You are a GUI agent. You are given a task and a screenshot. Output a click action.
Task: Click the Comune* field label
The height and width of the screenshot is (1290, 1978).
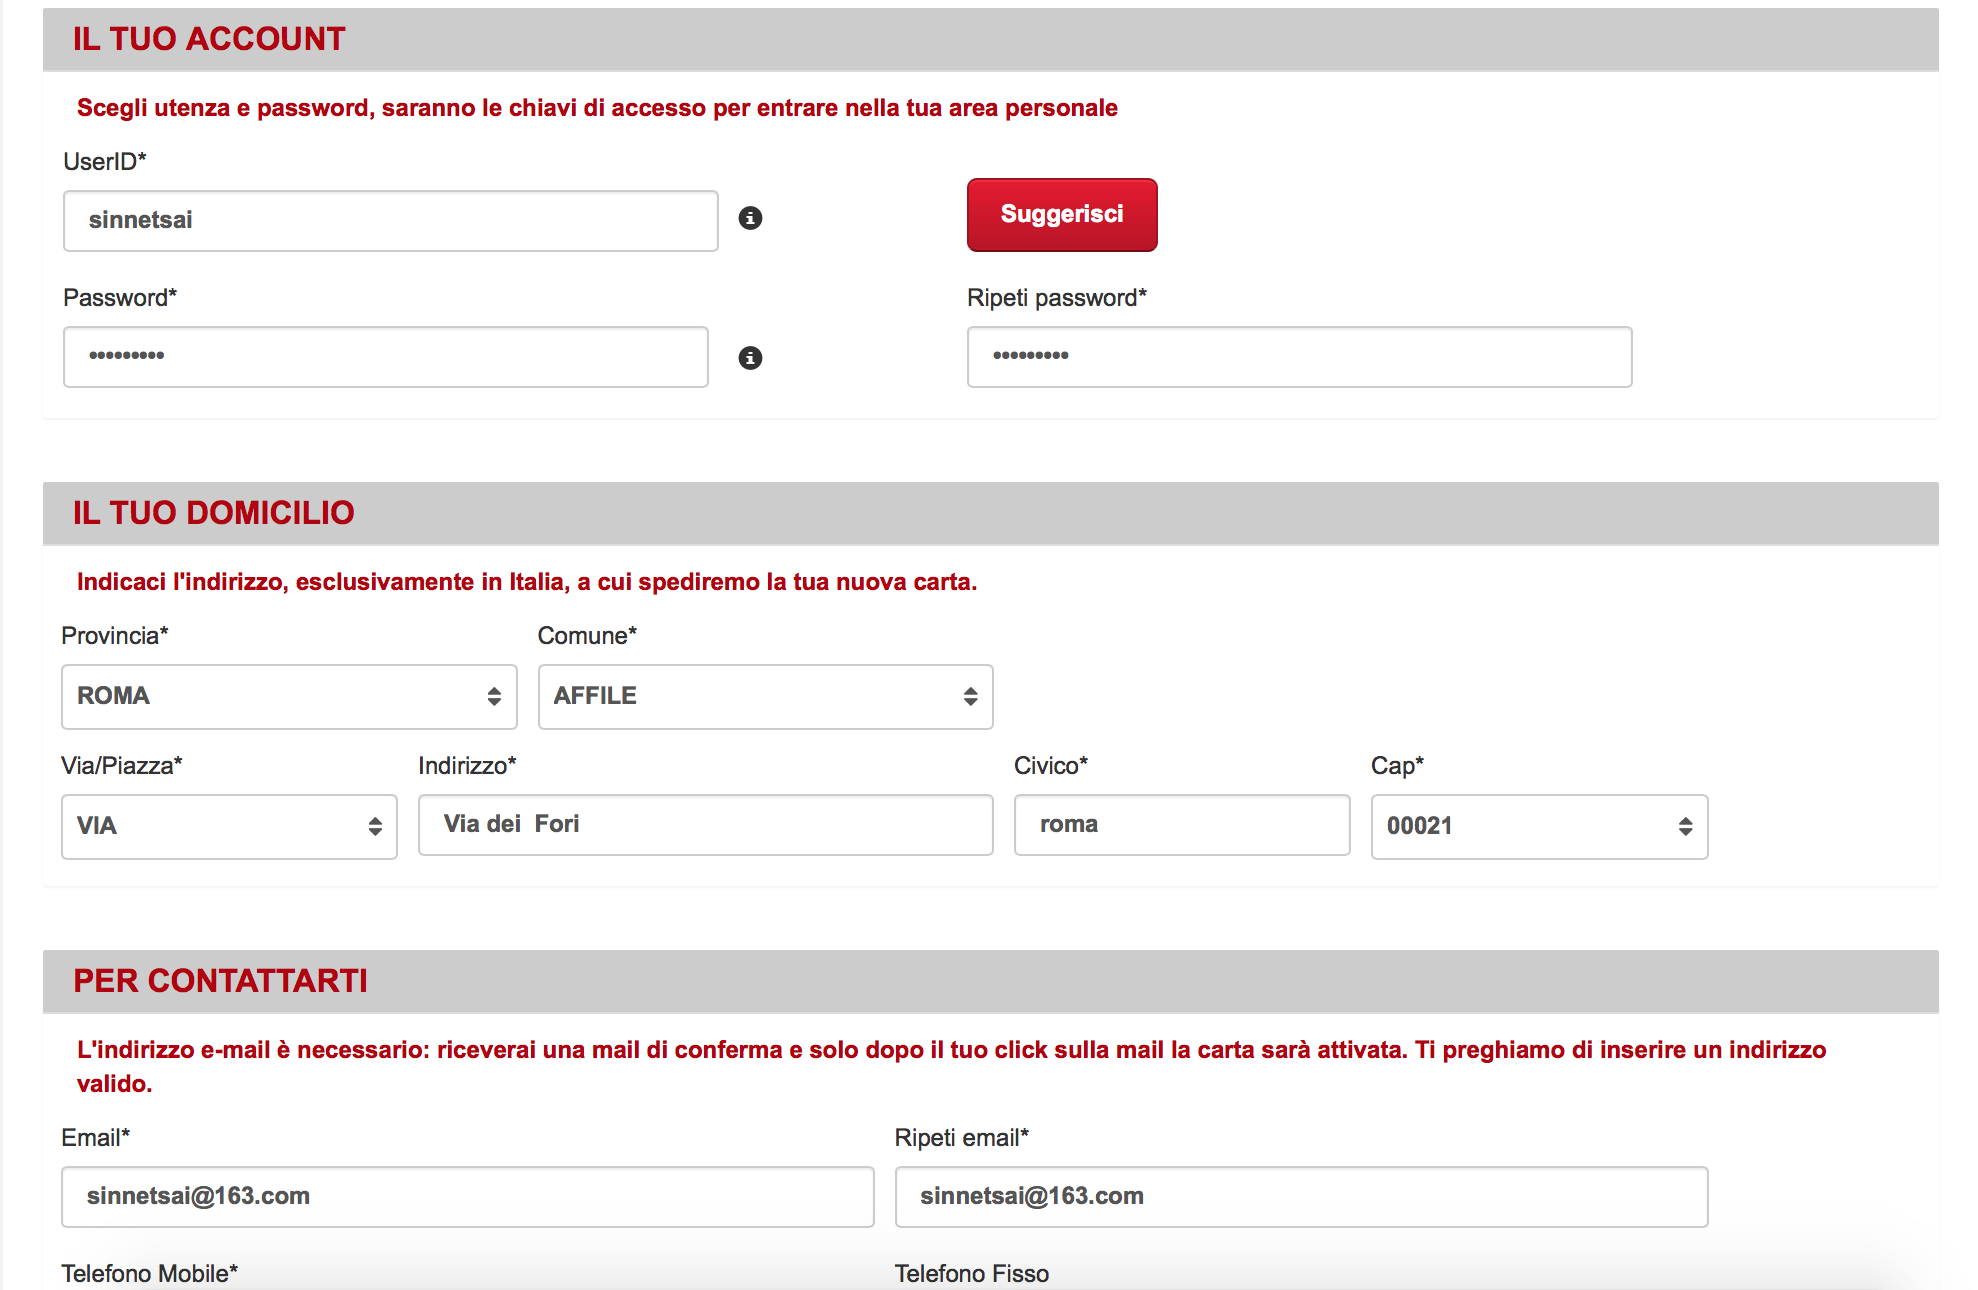point(587,636)
